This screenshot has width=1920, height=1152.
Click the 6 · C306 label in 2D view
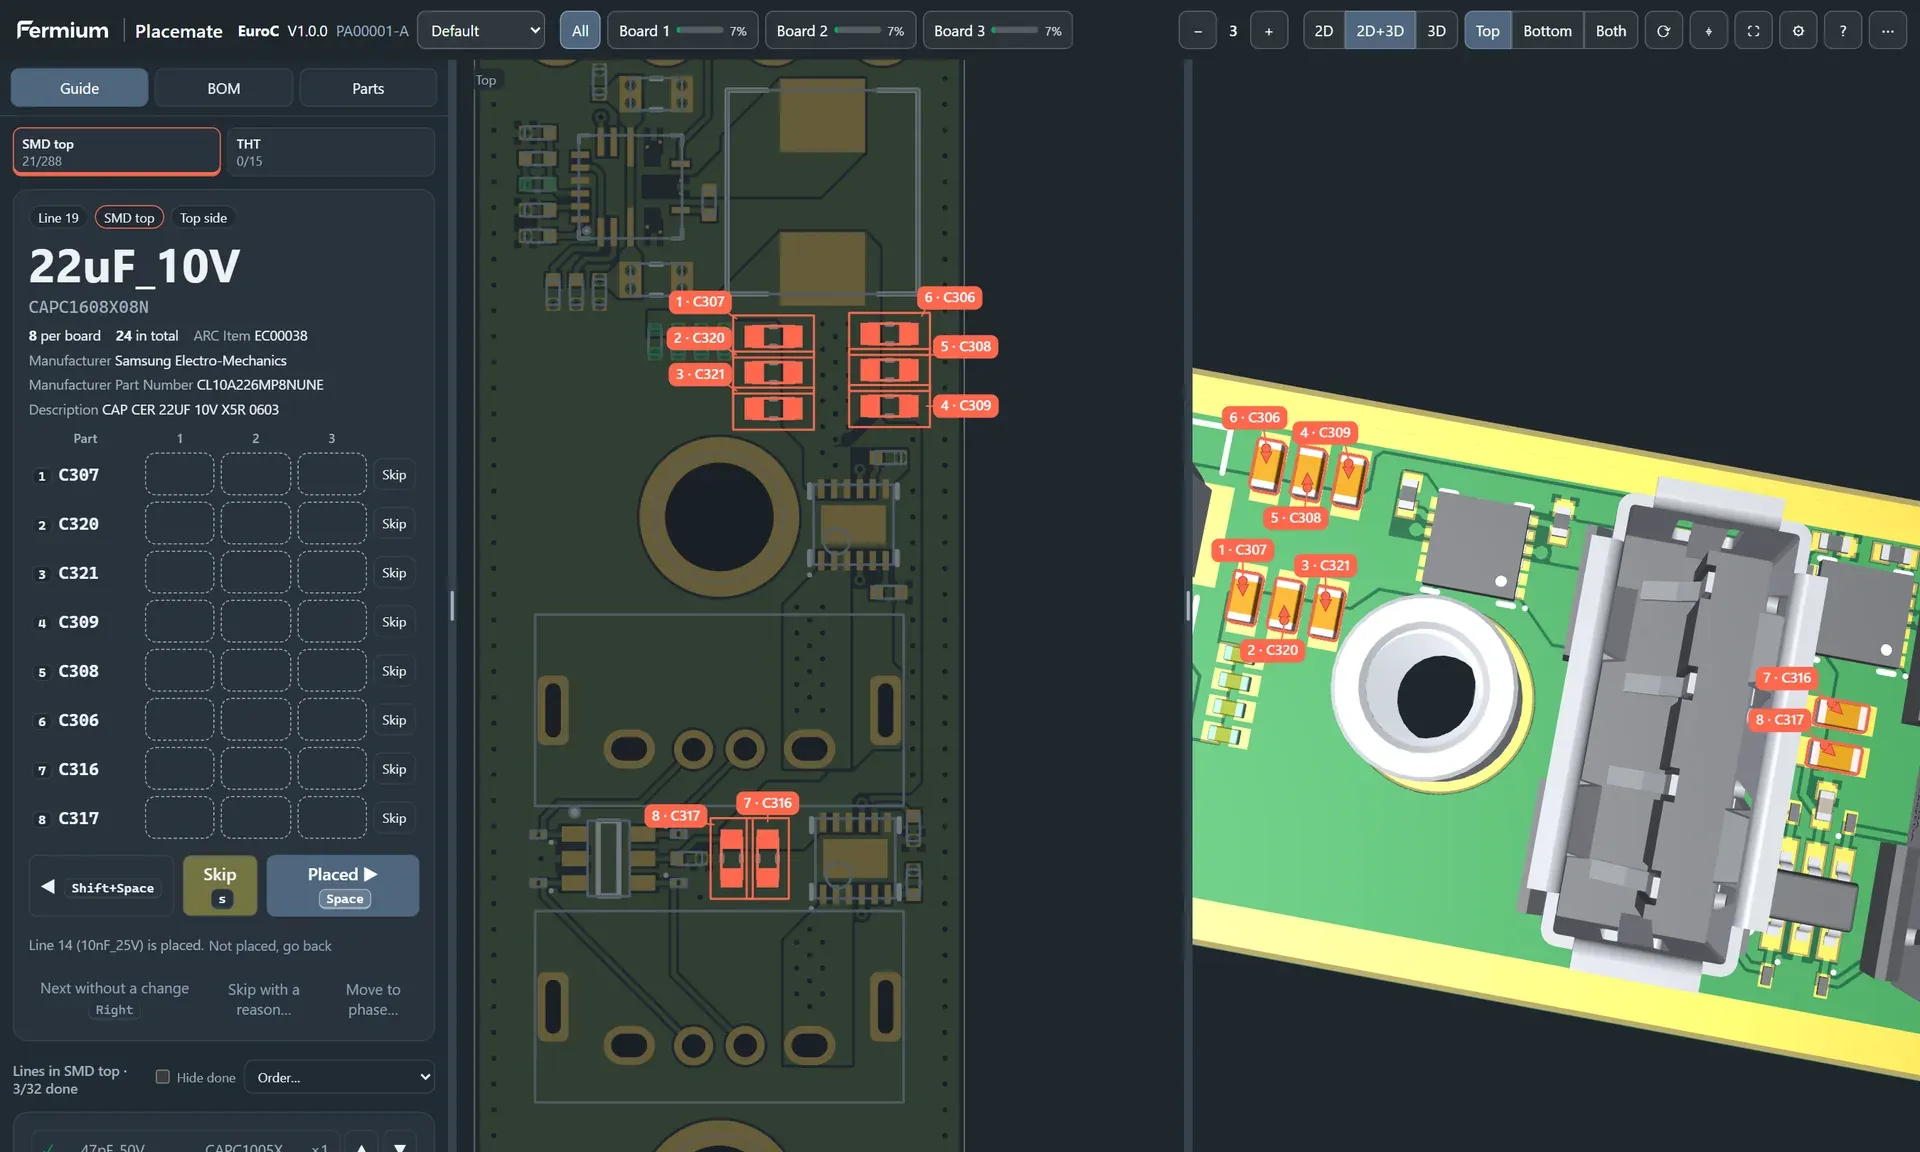pos(949,297)
